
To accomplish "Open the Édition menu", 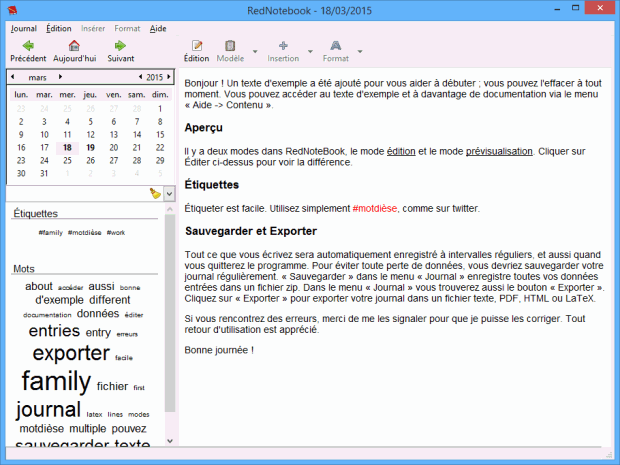I will 59,28.
